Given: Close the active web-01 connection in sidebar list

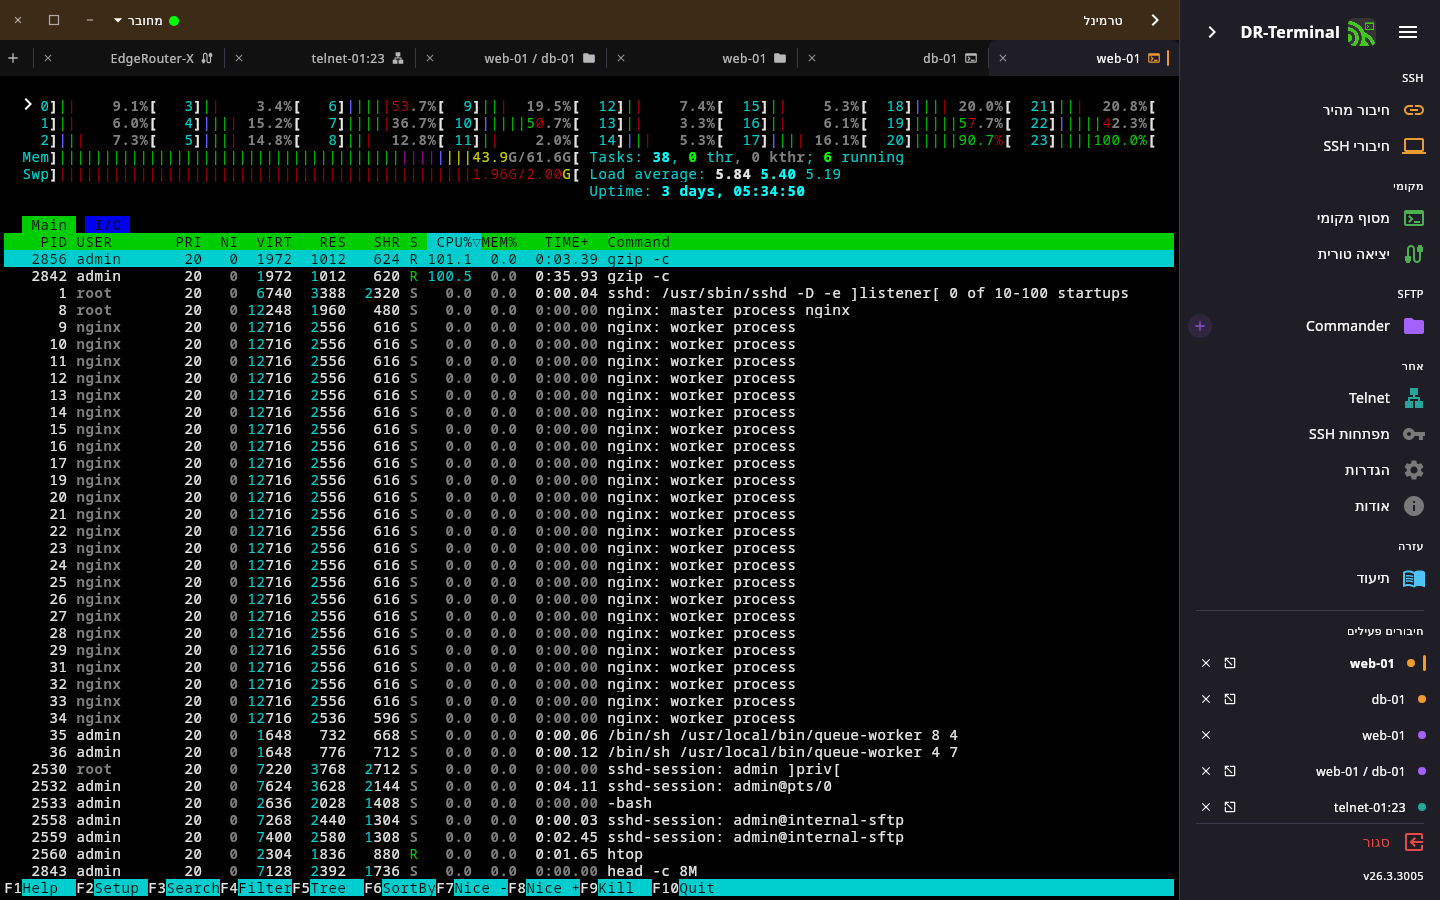Looking at the screenshot, I should coord(1206,663).
